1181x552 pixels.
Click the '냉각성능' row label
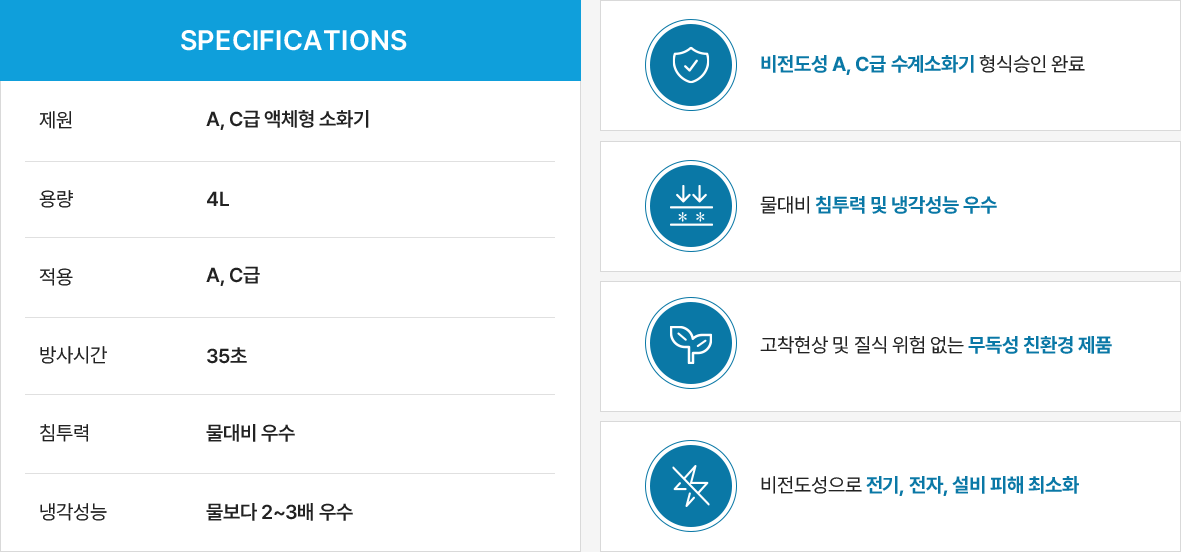pyautogui.click(x=72, y=513)
